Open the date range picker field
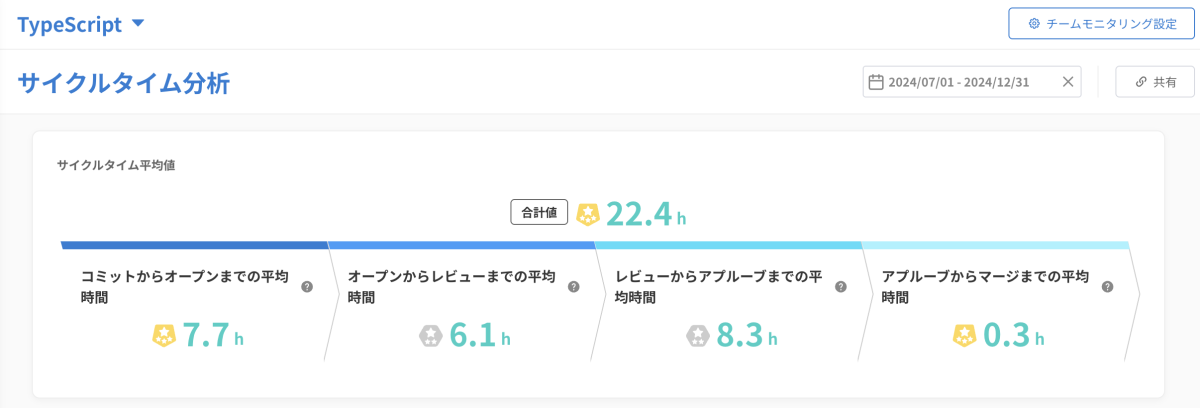The width and height of the screenshot is (1200, 408). tap(972, 82)
